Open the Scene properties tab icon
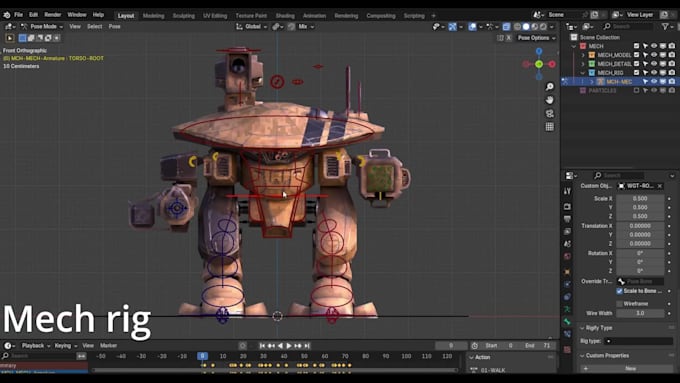This screenshot has height=383, width=680. click(x=567, y=244)
